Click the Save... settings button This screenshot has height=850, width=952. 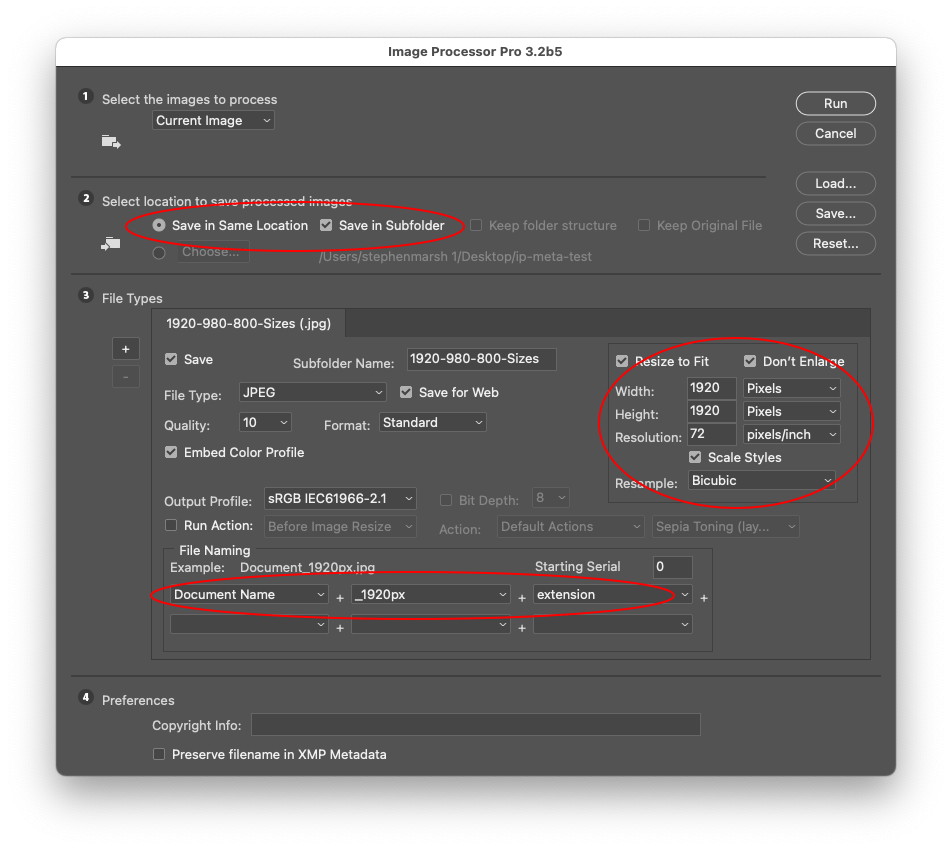tap(835, 213)
